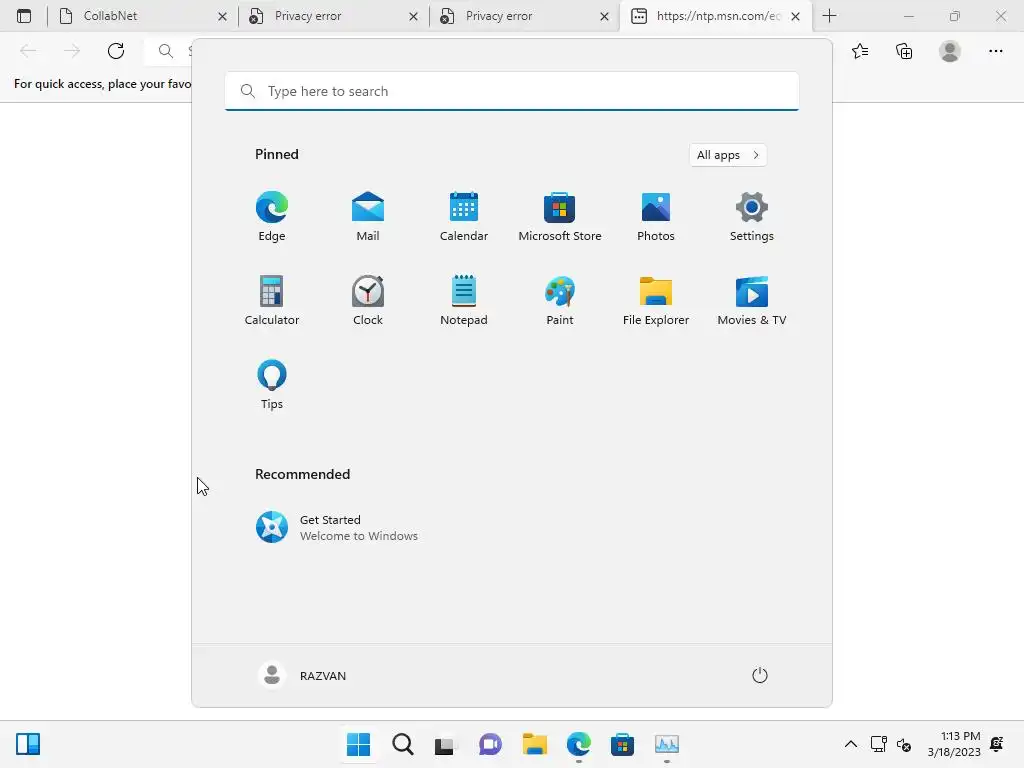1024x768 pixels.
Task: Open Edge profile avatar
Action: click(x=950, y=51)
